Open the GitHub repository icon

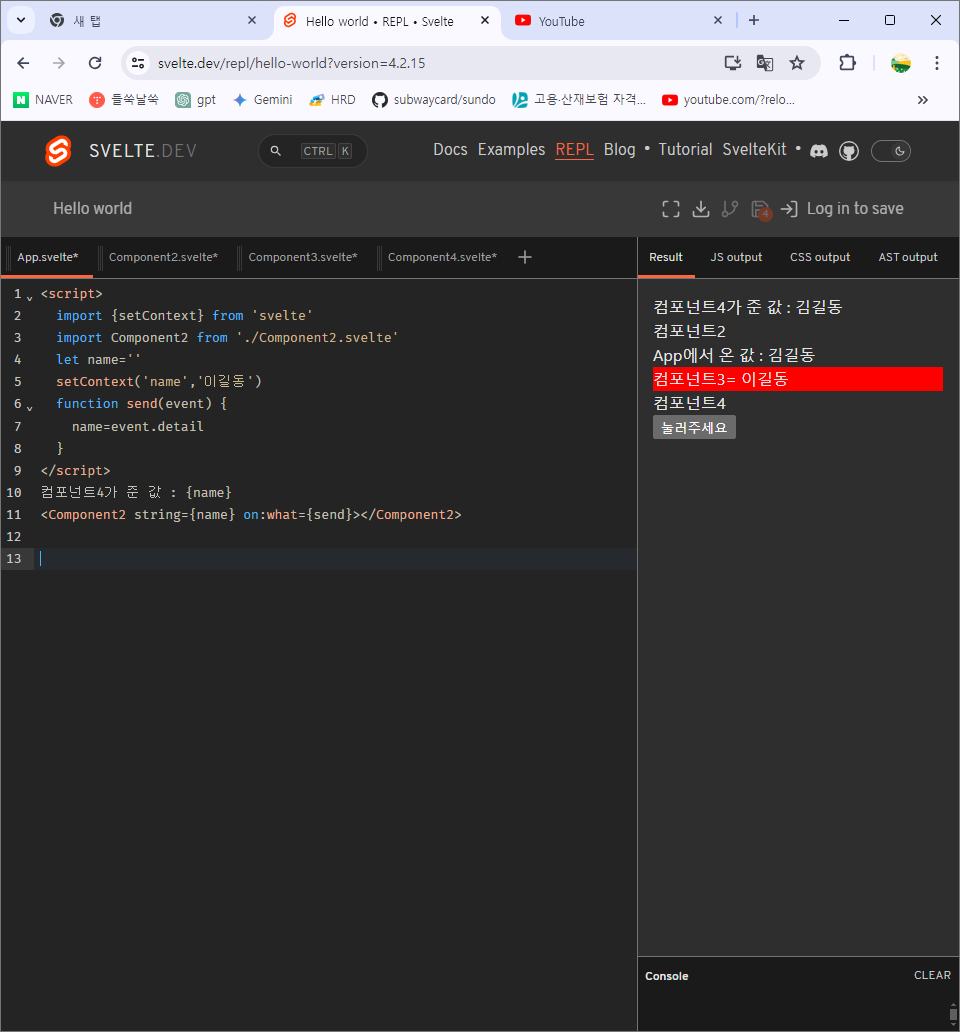pos(849,151)
